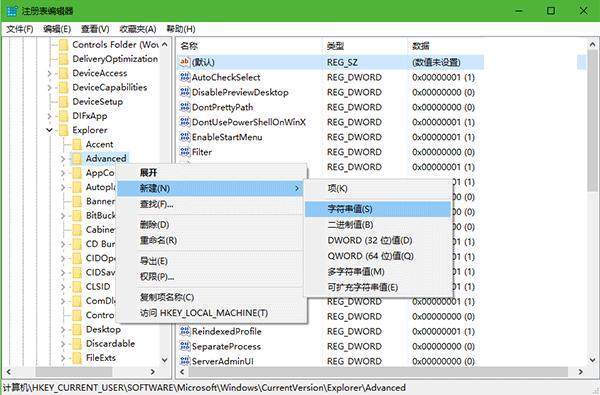600x395 pixels.
Task: Click the AutoCheckSelect DWORD icon
Action: pos(185,77)
